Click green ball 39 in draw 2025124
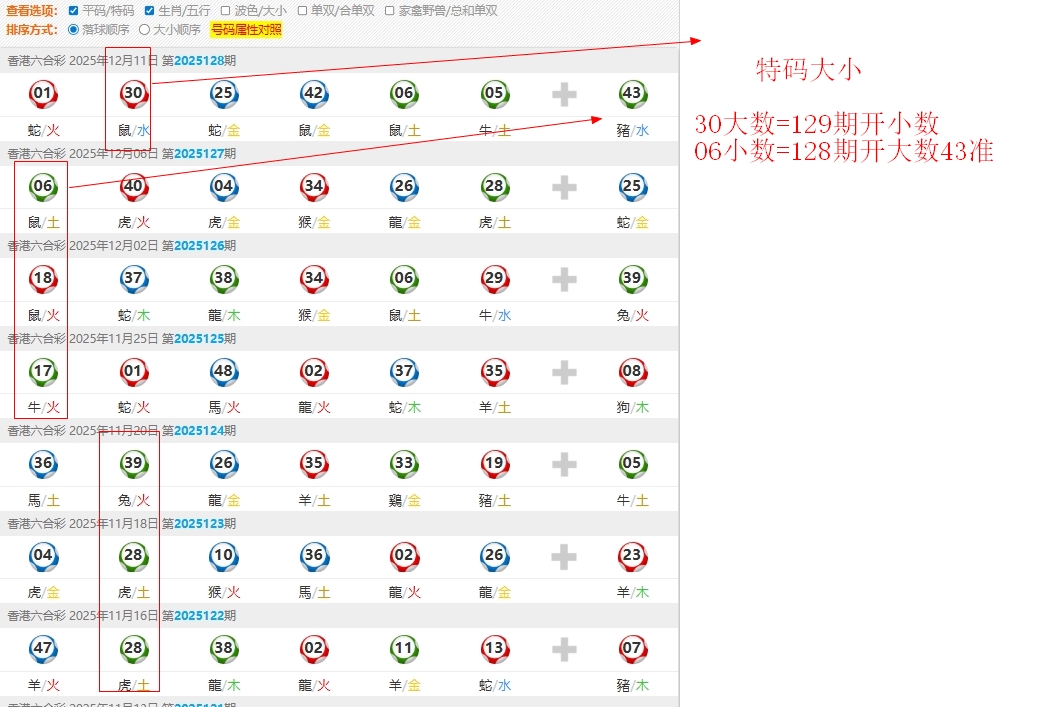The image size is (1055, 707). [x=133, y=463]
